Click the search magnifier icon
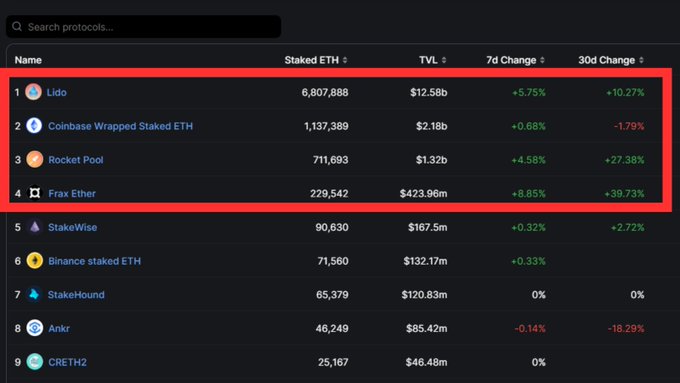Screen dimensions: 680x383 click(x=17, y=27)
